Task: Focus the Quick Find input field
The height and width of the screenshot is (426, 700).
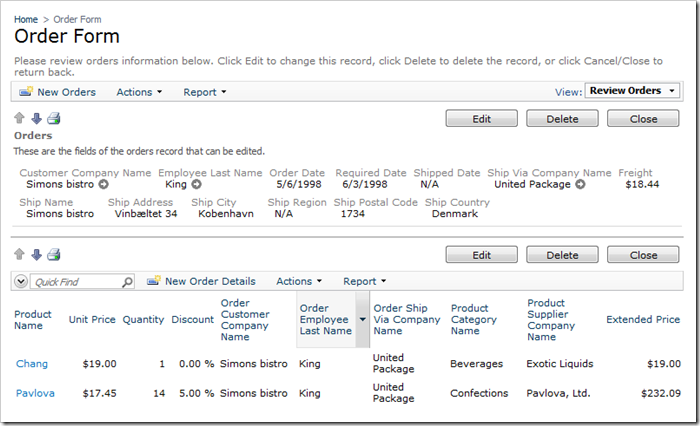Action: [x=76, y=282]
